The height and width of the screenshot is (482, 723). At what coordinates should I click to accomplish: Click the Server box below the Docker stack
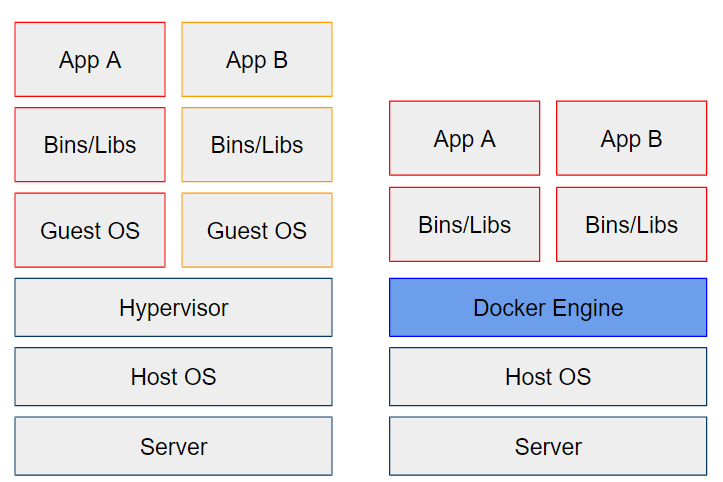[548, 446]
